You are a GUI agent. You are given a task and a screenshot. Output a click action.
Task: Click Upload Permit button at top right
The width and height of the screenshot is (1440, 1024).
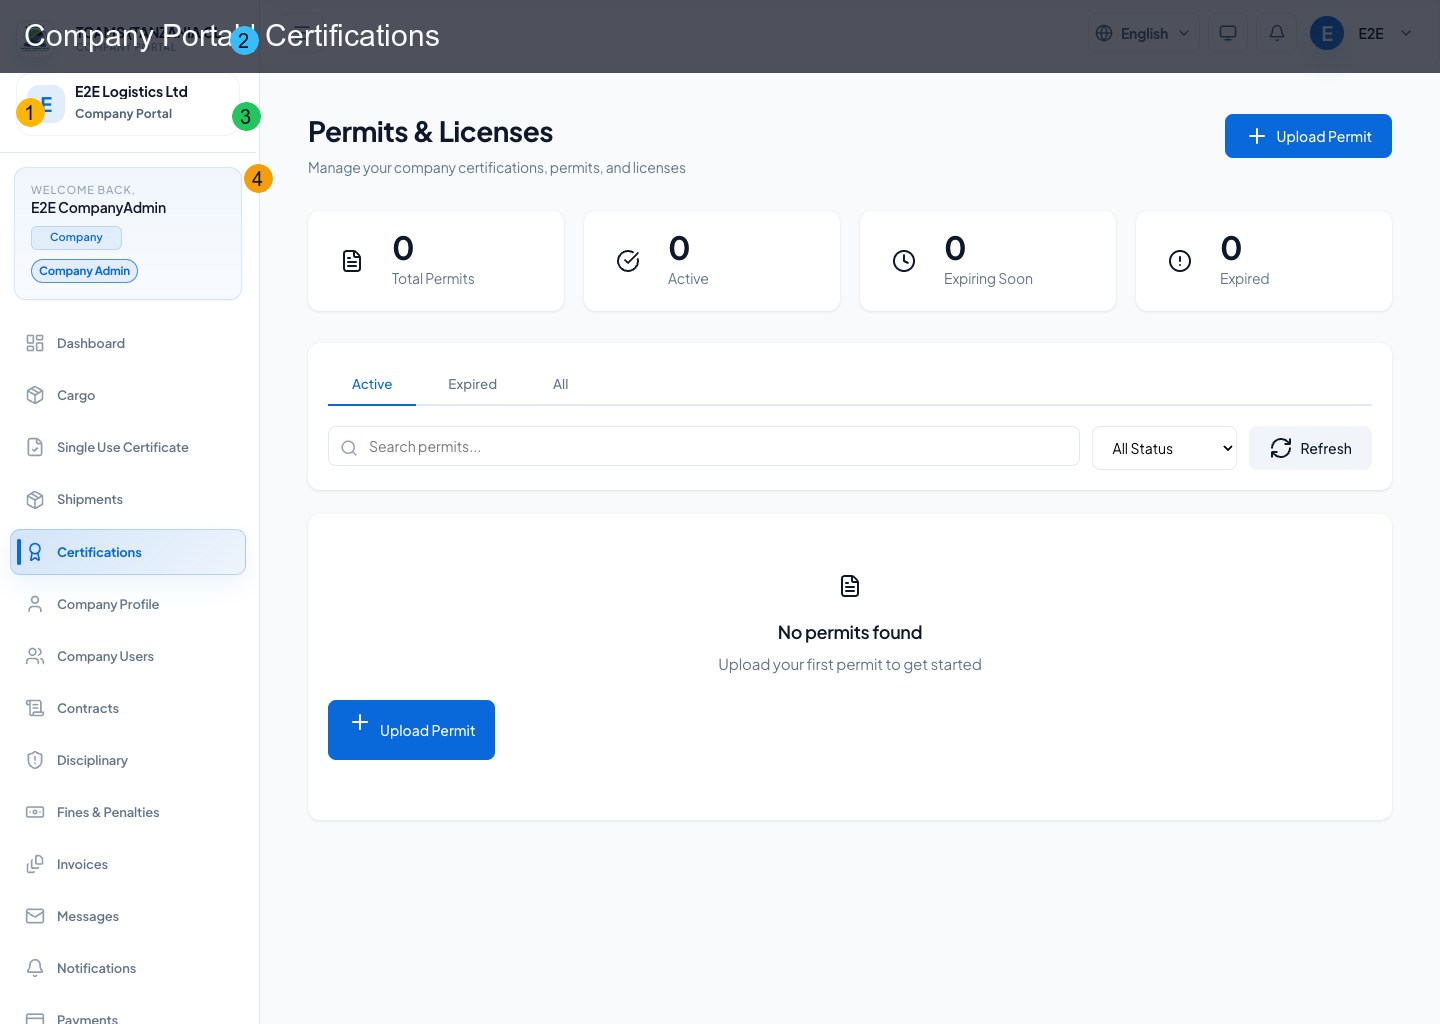pyautogui.click(x=1308, y=136)
